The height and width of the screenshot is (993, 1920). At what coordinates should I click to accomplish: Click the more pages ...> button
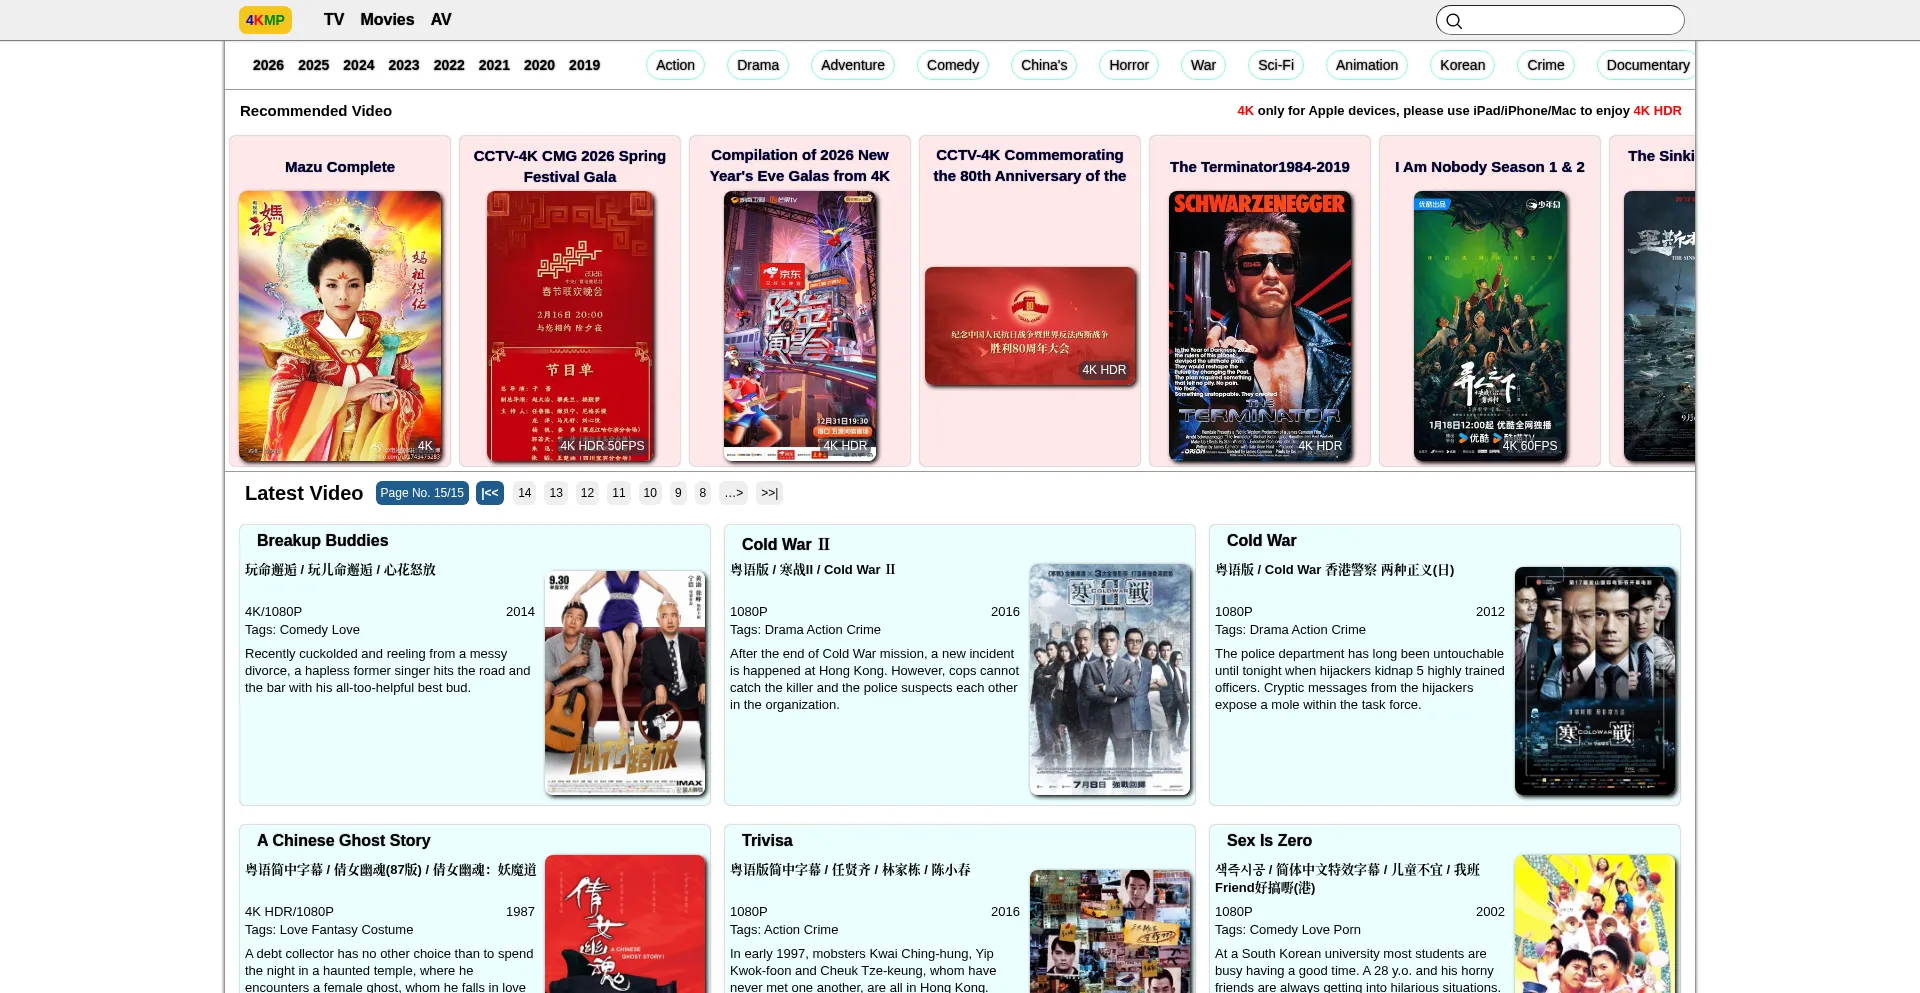[x=734, y=493]
